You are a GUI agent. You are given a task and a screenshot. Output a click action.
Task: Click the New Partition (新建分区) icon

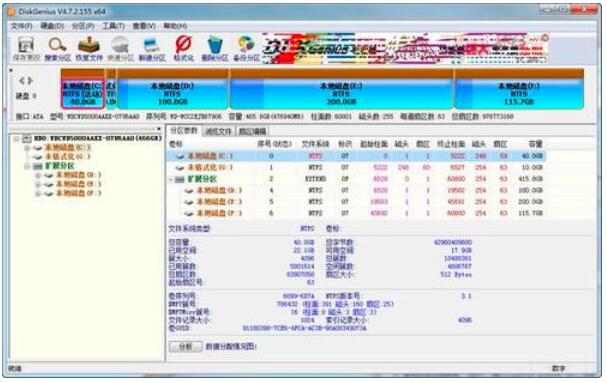152,49
